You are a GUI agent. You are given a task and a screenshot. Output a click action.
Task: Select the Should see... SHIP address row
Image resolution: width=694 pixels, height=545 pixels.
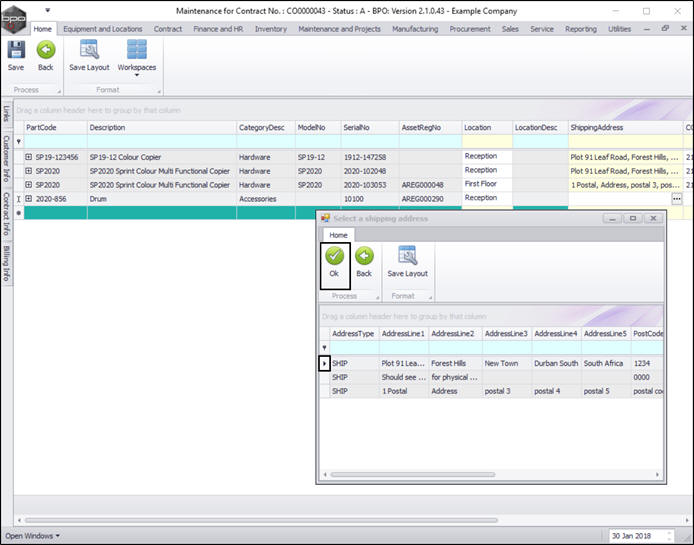coord(491,377)
